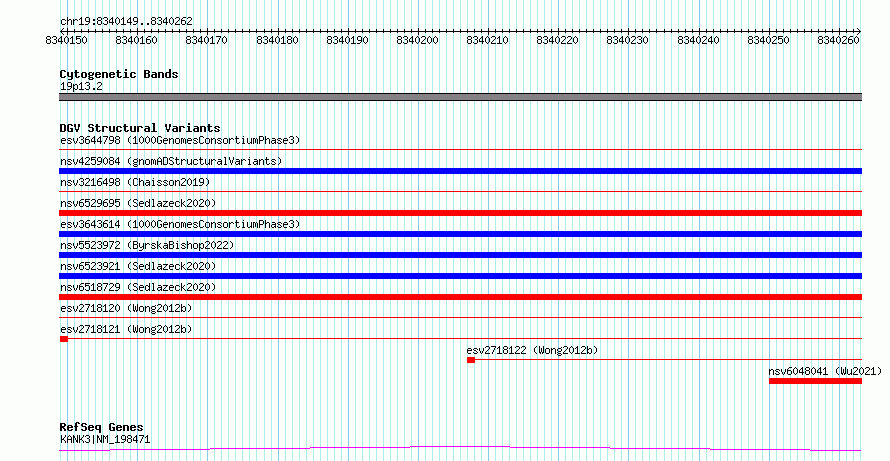Open the Cytogenetic Bands track title

coord(119,74)
